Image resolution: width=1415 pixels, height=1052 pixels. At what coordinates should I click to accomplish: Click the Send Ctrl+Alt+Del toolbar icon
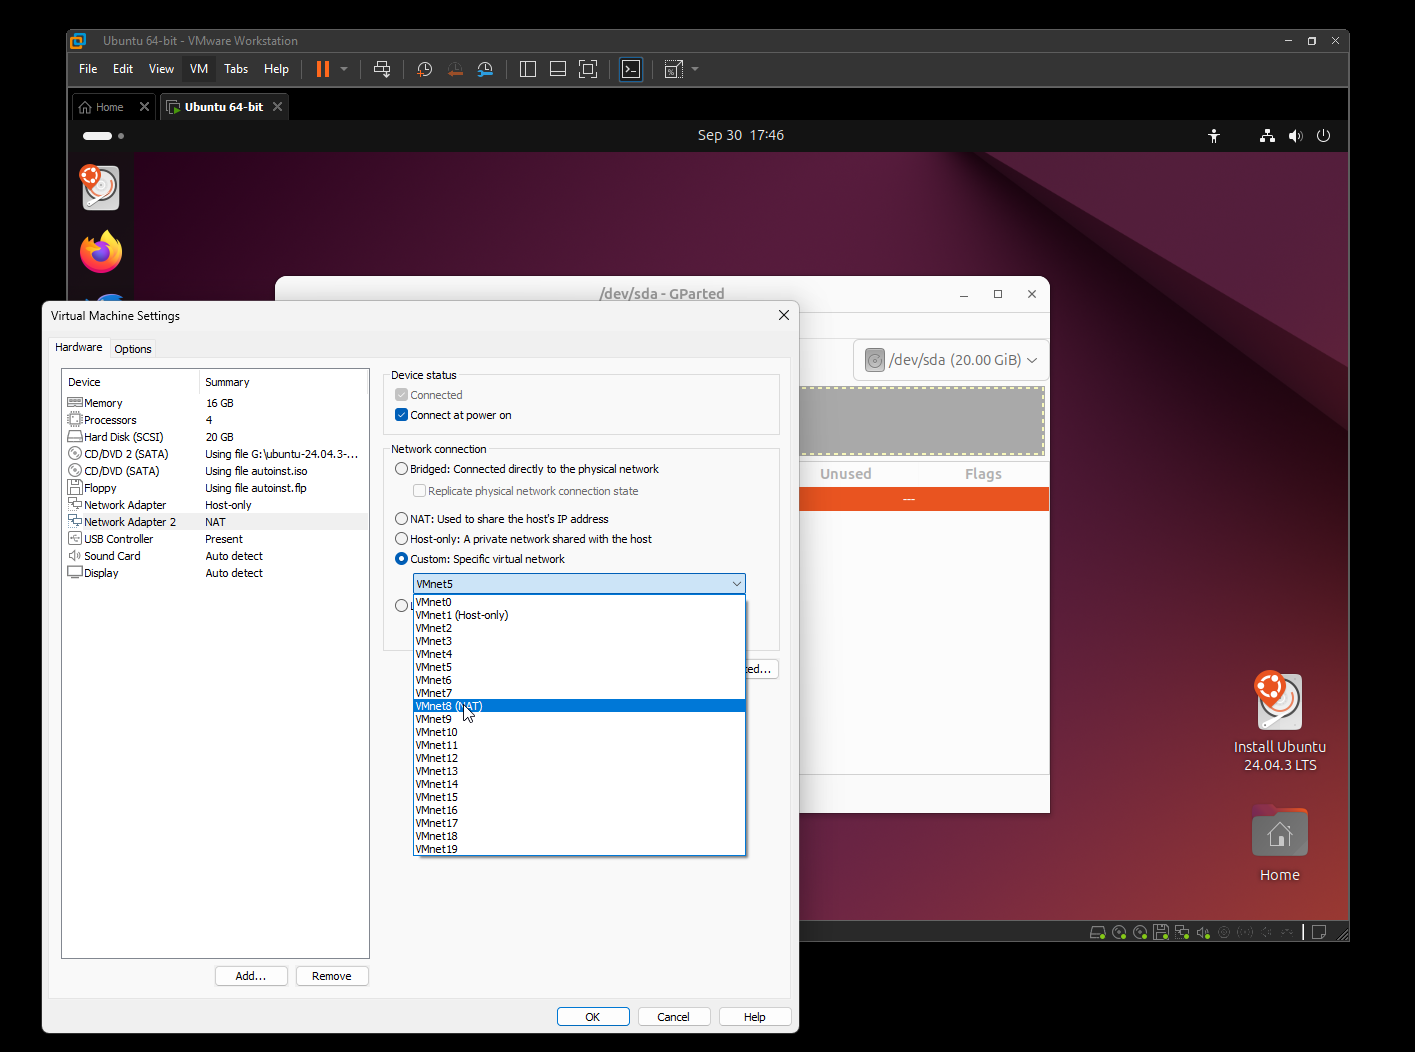382,69
